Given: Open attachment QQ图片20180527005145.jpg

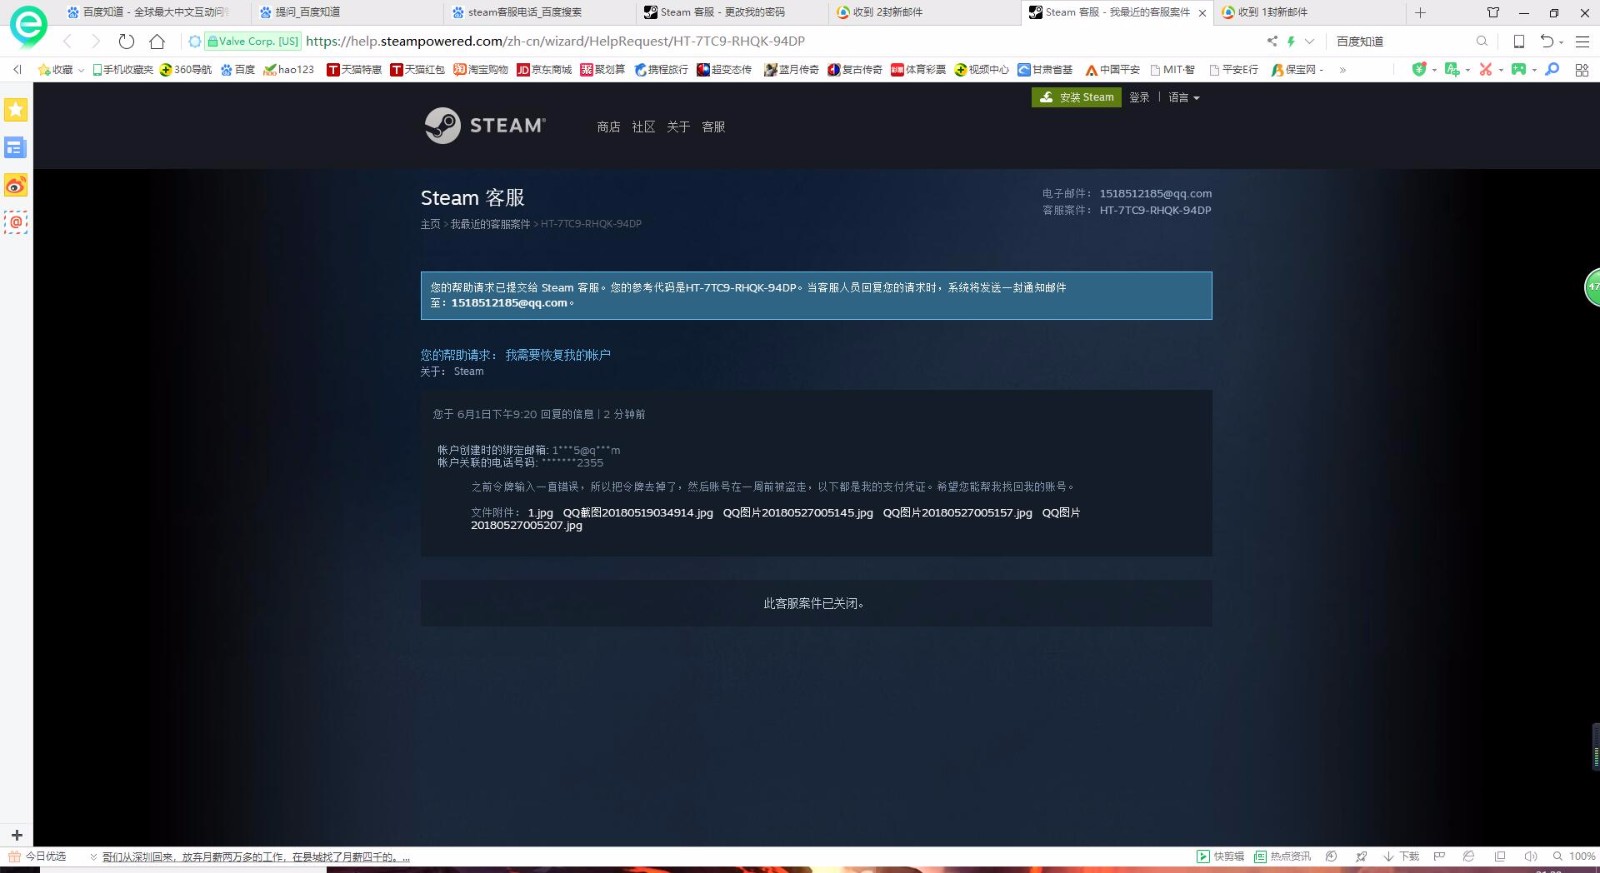Looking at the screenshot, I should click(798, 513).
